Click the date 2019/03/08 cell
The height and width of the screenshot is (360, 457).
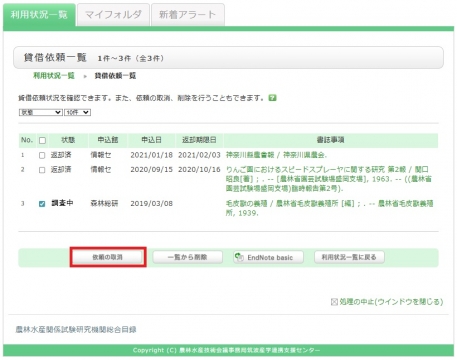click(x=151, y=203)
